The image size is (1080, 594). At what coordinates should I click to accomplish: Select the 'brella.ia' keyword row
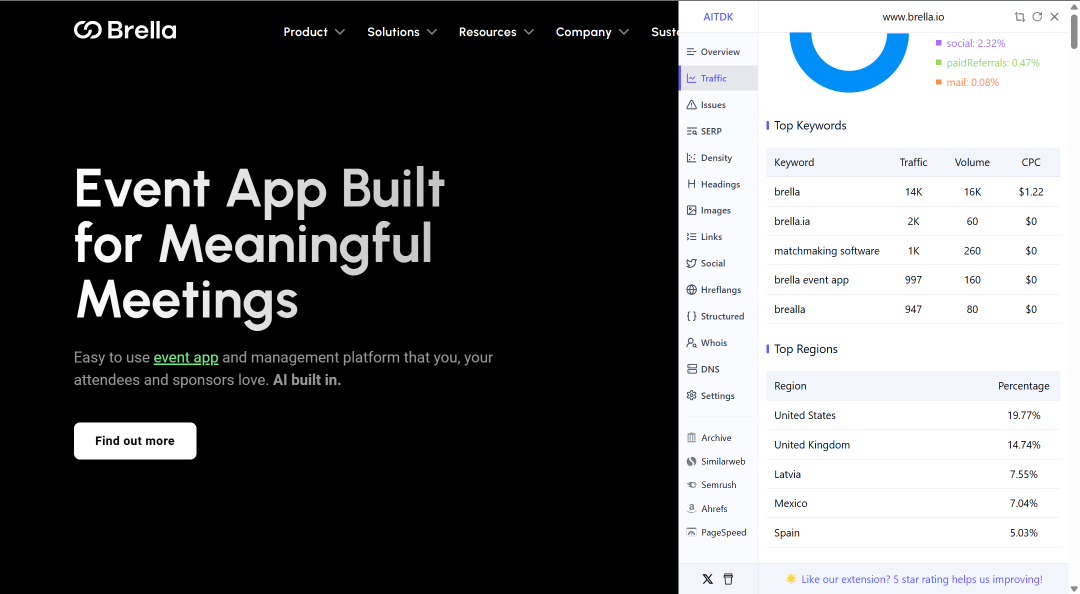pos(913,221)
